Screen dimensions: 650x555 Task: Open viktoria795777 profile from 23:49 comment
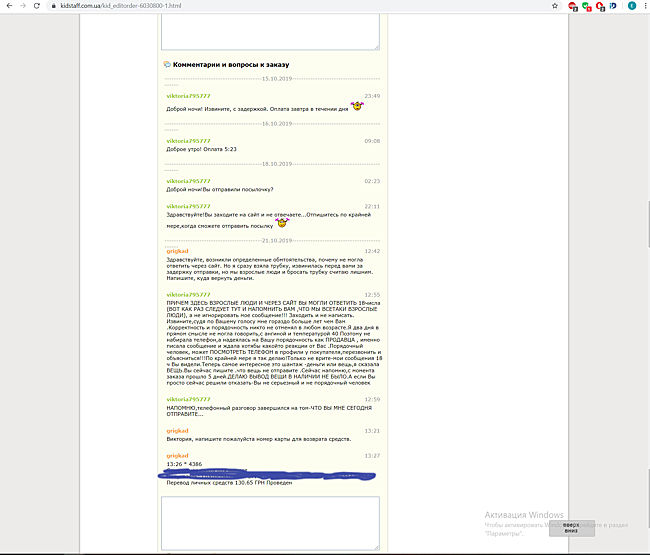point(188,96)
